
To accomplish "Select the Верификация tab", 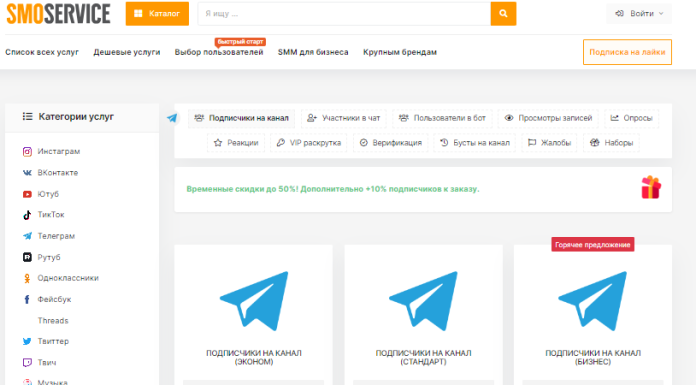I will click(x=391, y=143).
